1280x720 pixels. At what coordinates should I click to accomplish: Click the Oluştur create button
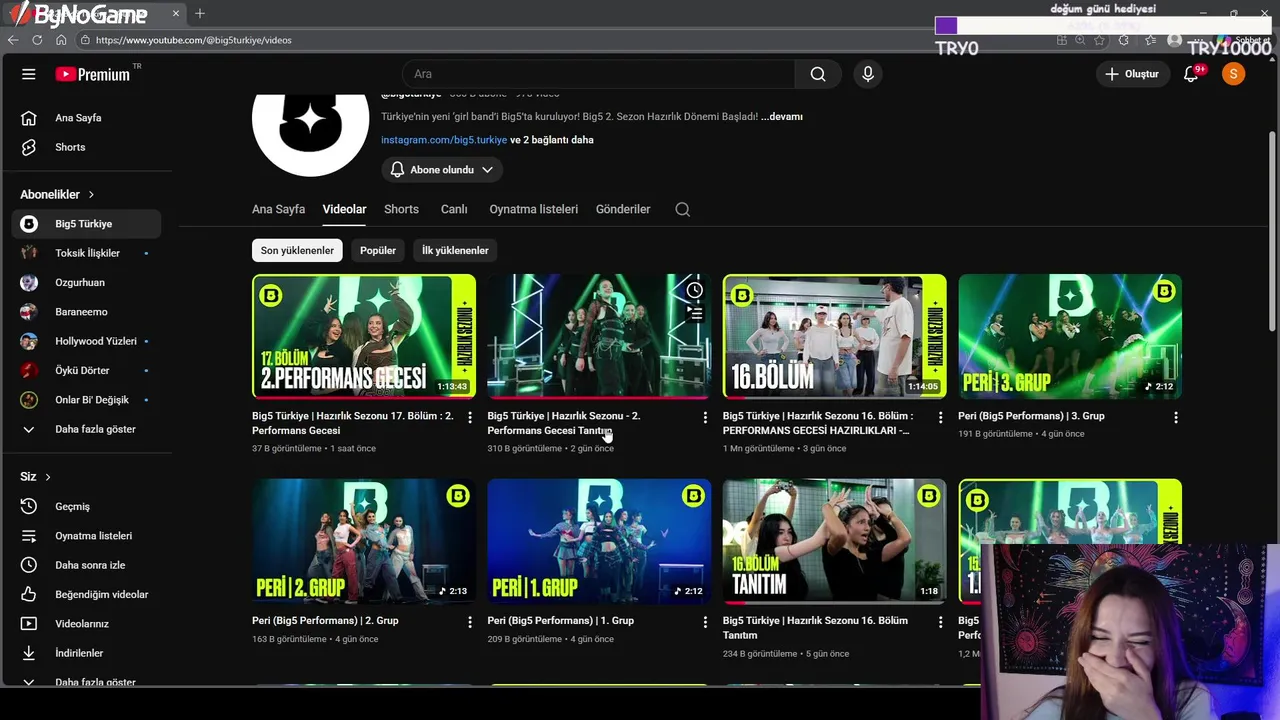tap(1132, 74)
